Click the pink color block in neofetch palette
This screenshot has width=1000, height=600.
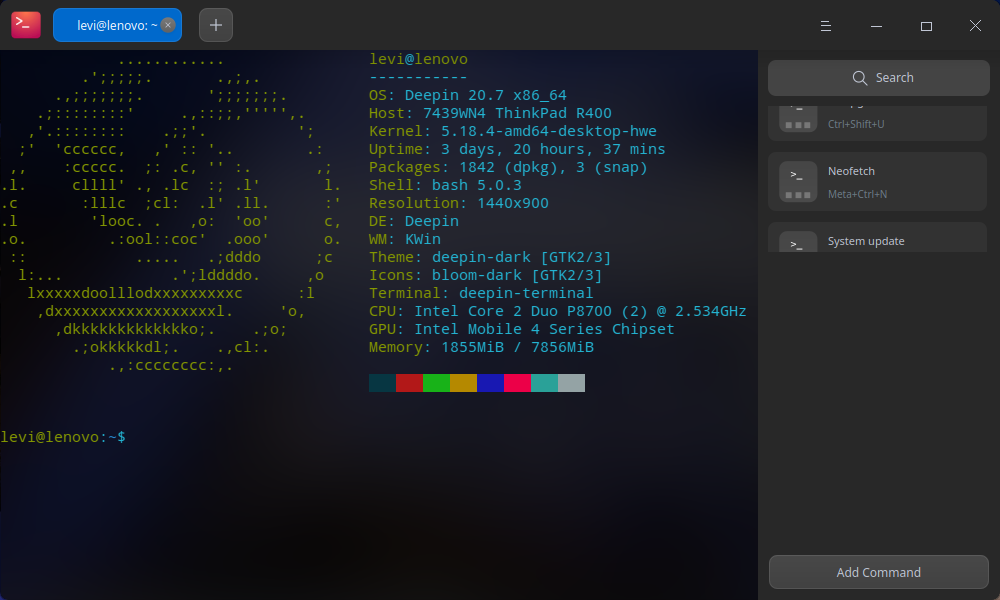point(517,383)
